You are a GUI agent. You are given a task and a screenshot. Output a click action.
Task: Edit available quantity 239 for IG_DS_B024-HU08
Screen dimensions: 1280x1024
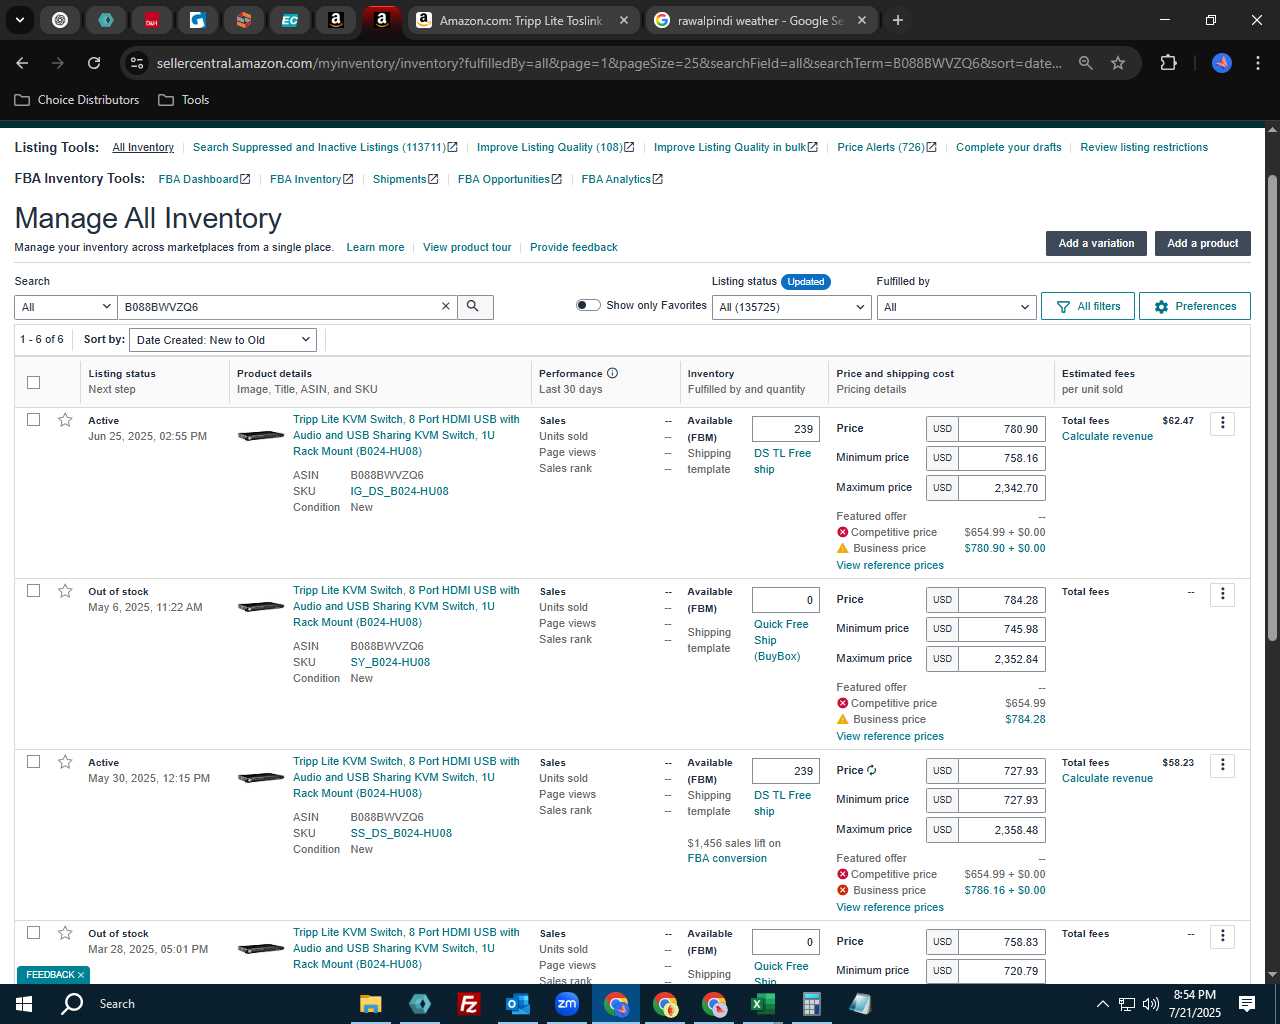pyautogui.click(x=785, y=429)
